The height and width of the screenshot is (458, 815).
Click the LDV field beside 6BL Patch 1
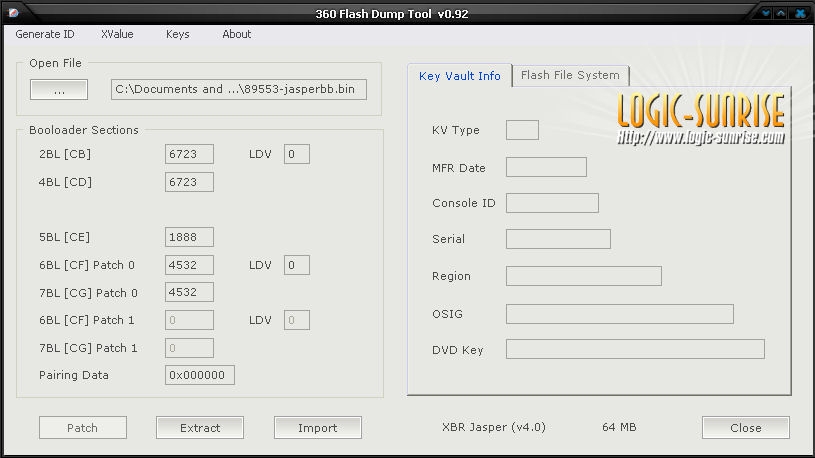tap(297, 320)
